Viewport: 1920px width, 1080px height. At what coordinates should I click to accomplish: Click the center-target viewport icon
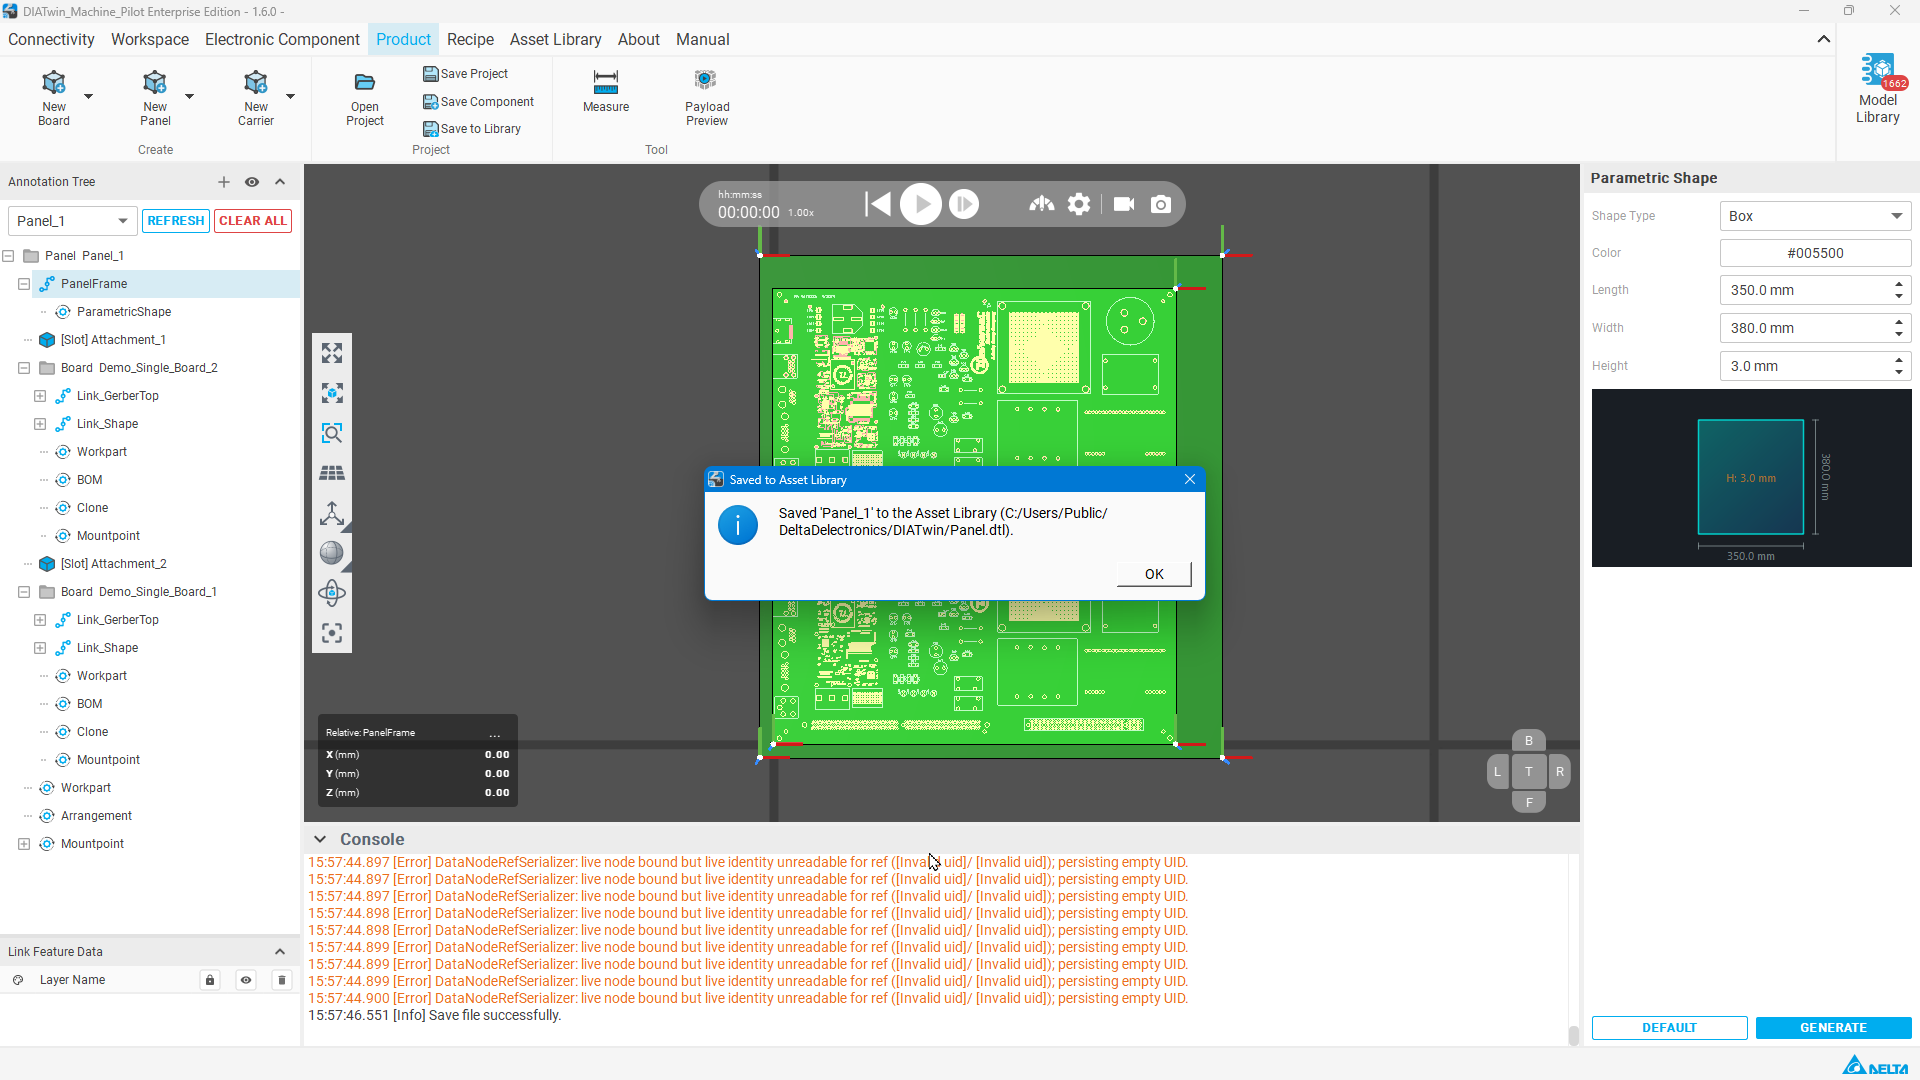pos(332,633)
